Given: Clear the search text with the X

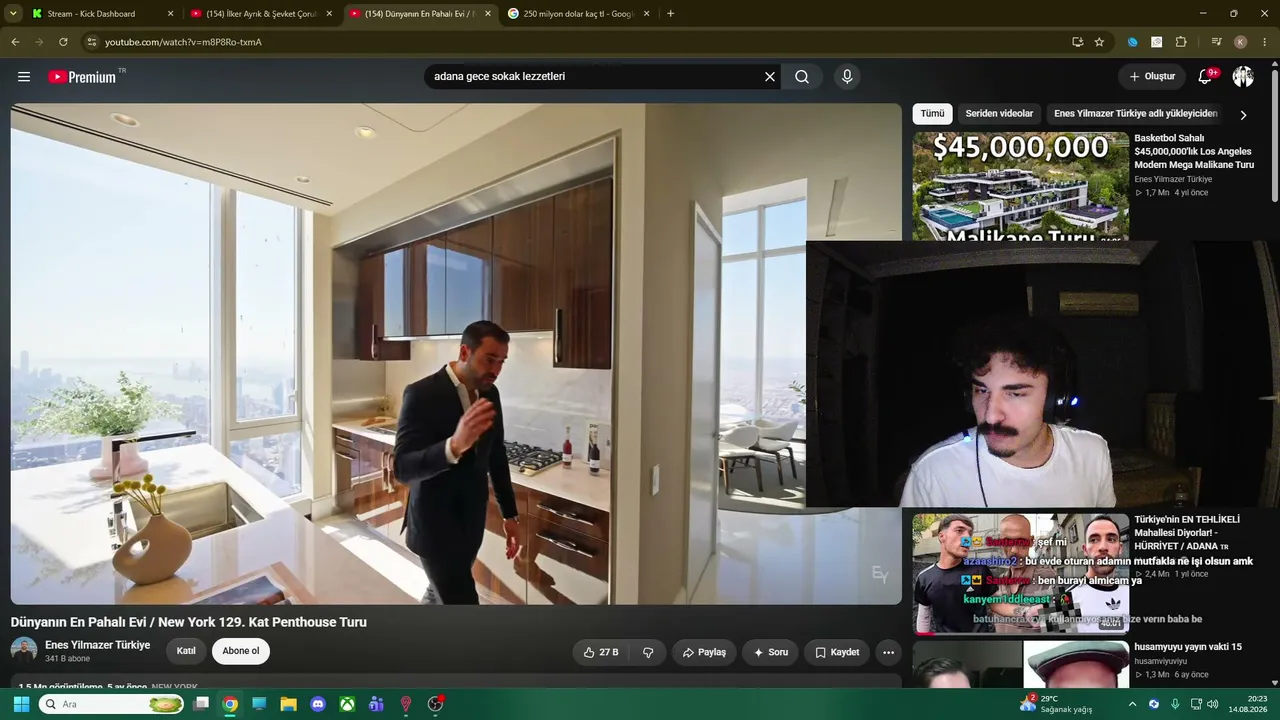Looking at the screenshot, I should 770,77.
